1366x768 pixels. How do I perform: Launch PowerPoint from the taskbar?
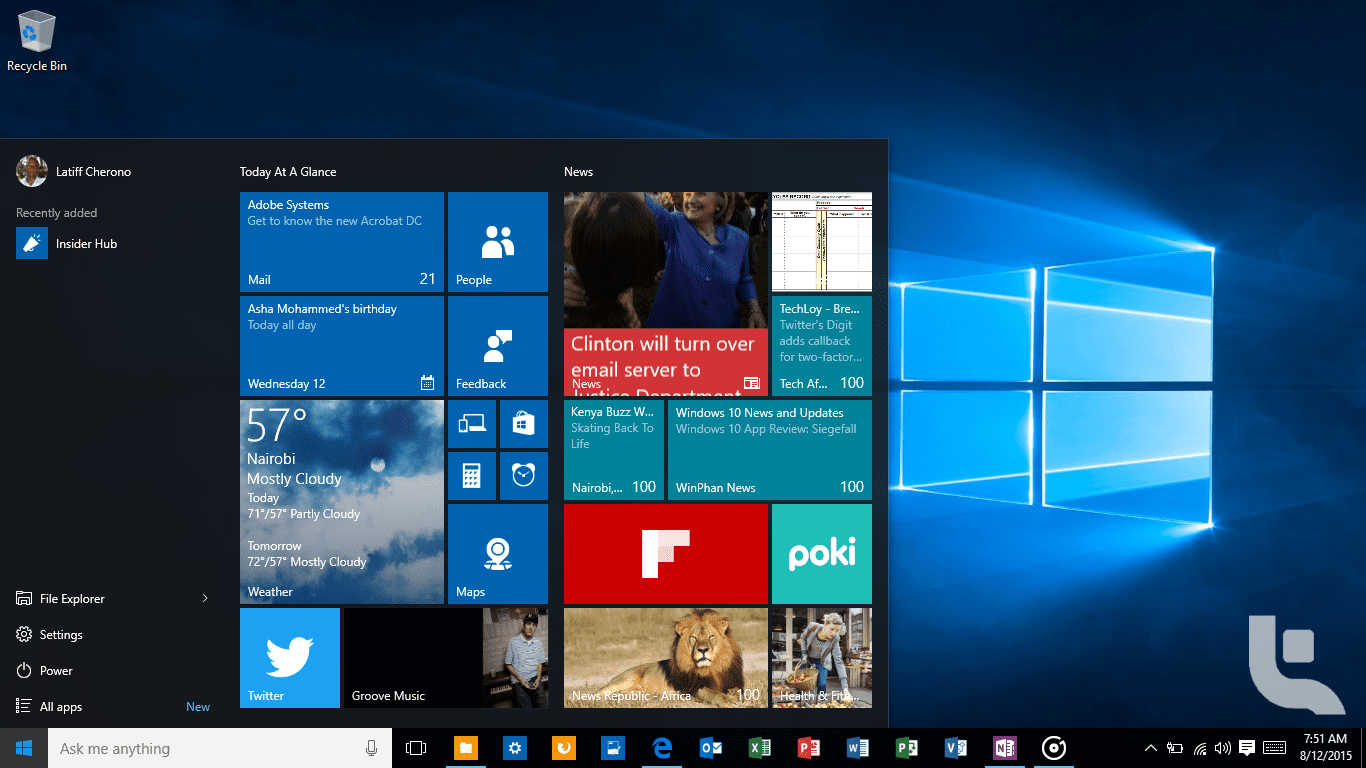pos(809,748)
